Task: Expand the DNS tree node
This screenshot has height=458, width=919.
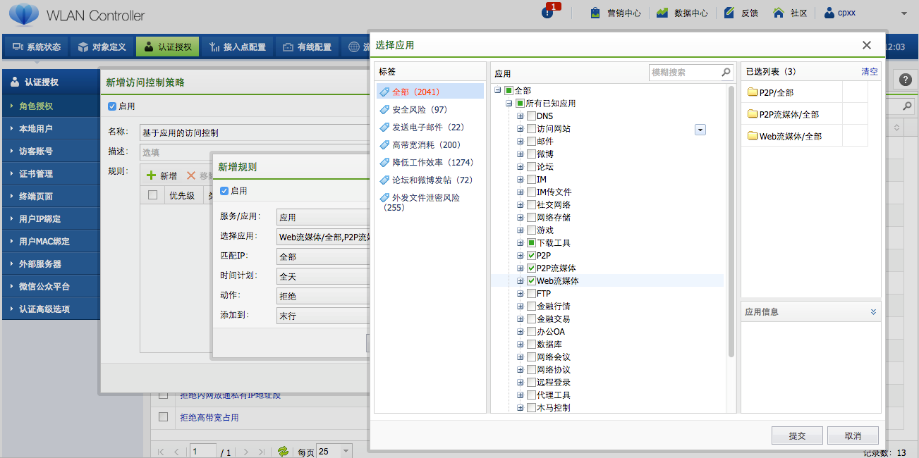Action: [520, 116]
